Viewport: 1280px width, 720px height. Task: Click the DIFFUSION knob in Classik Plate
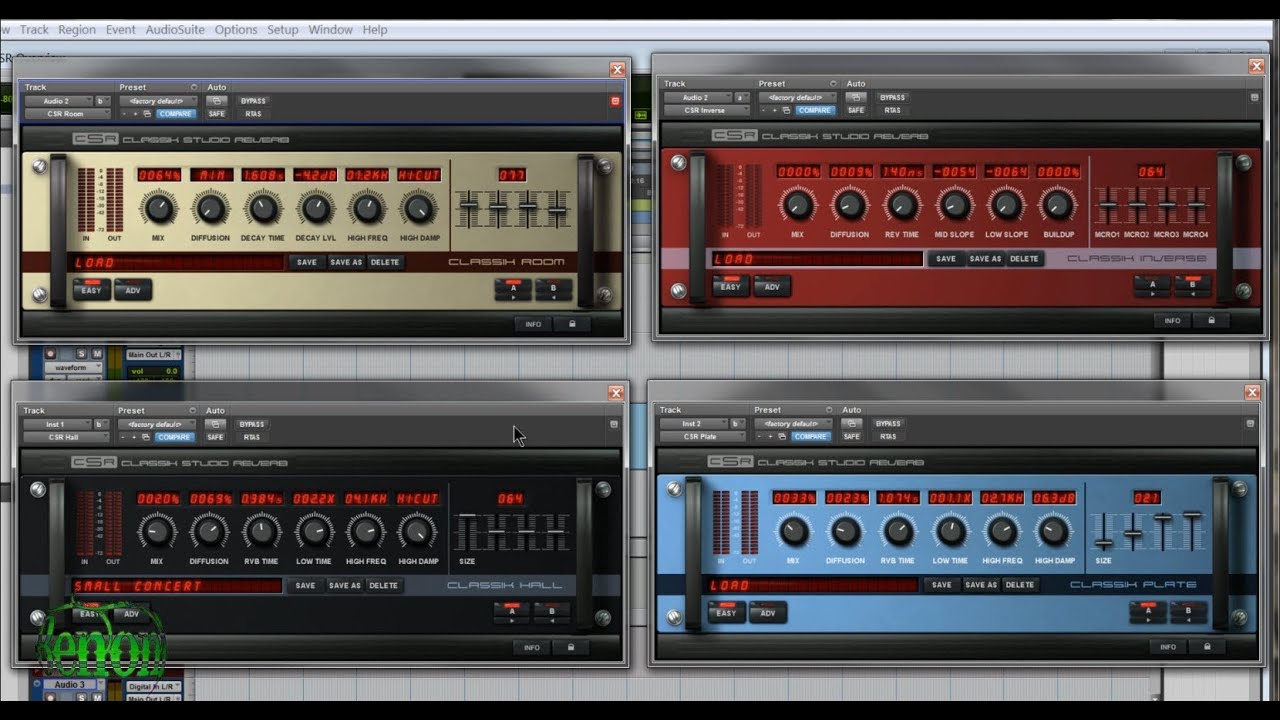(x=846, y=531)
